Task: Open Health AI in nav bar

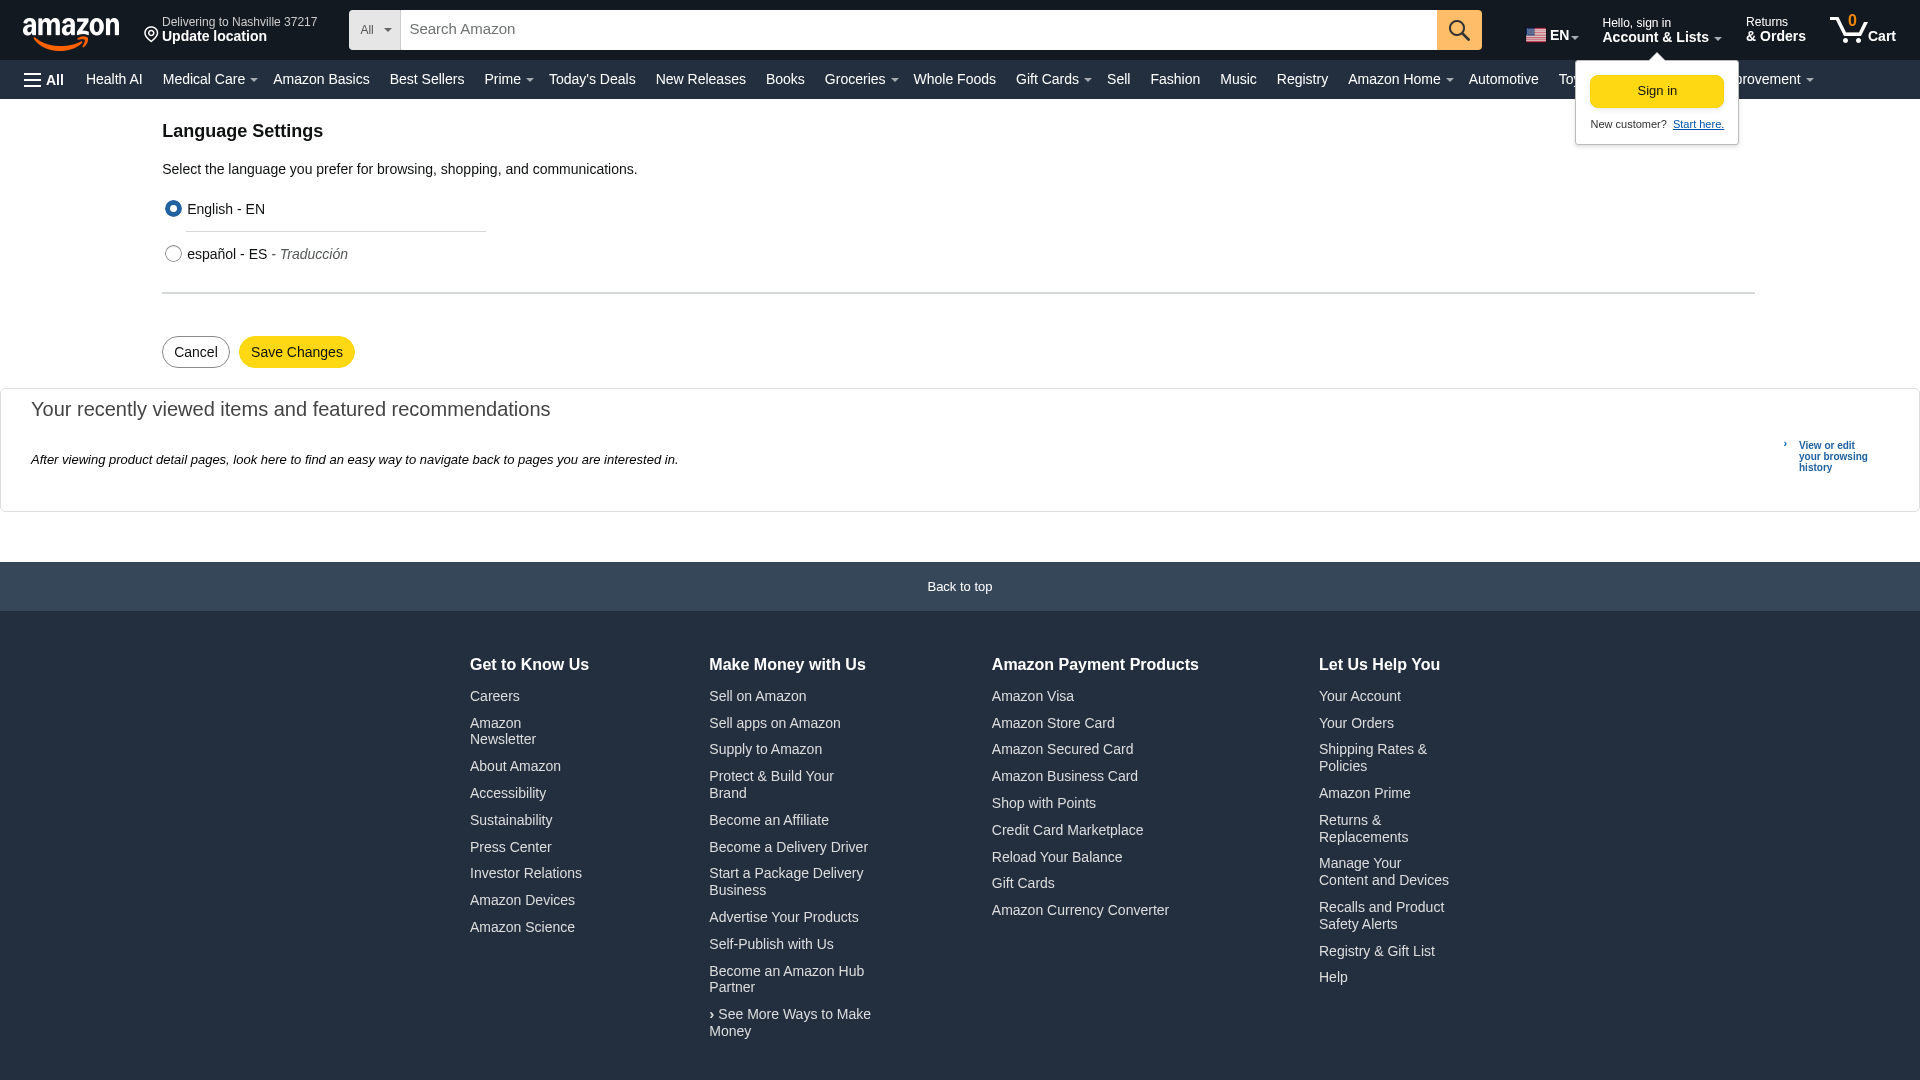Action: click(x=114, y=79)
